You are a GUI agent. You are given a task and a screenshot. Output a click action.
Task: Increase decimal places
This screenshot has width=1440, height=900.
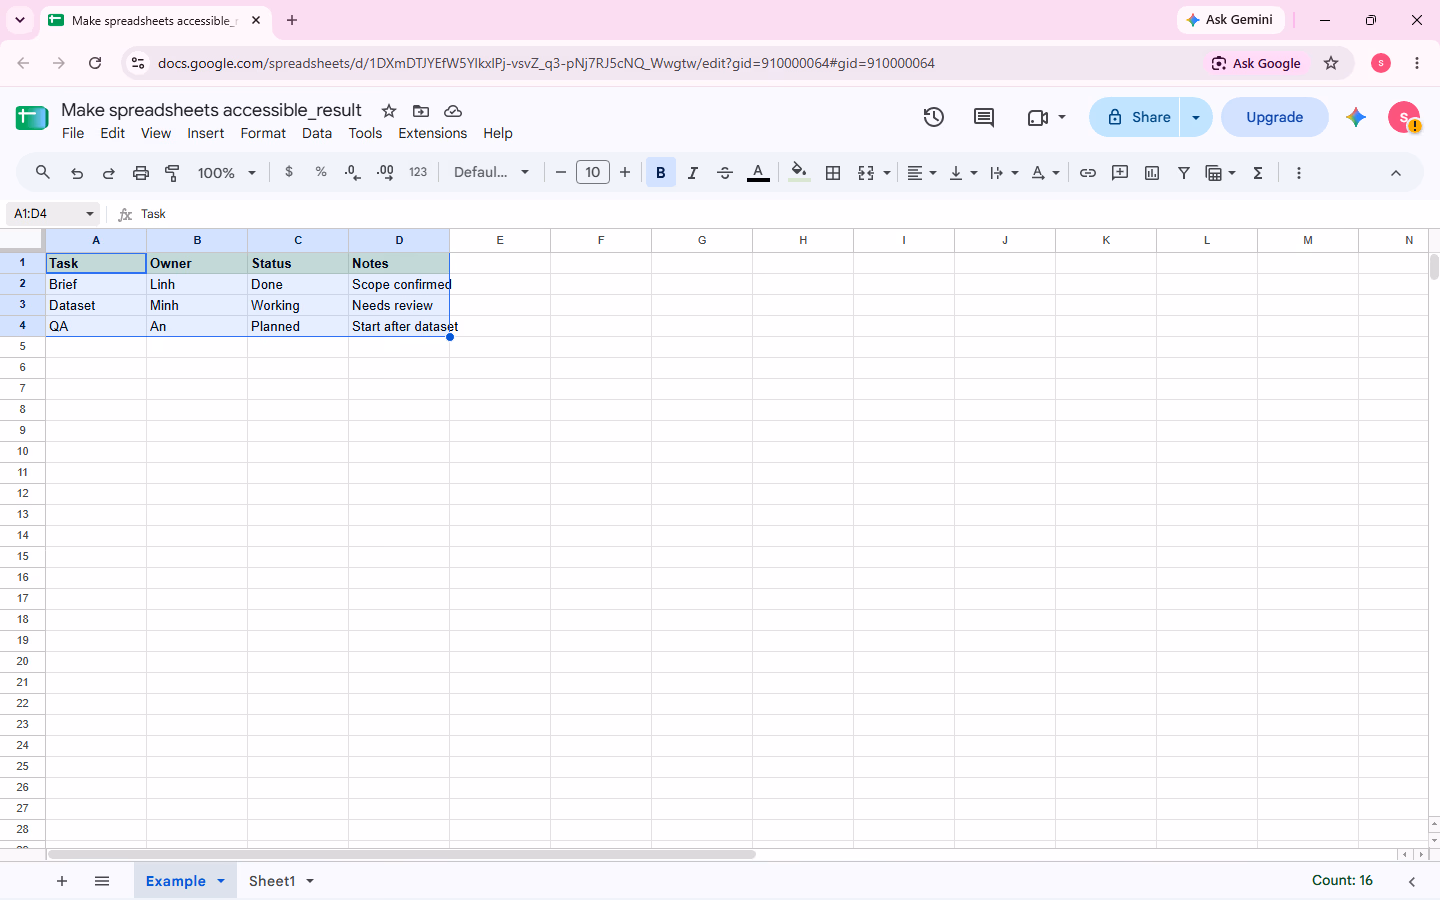tap(385, 173)
